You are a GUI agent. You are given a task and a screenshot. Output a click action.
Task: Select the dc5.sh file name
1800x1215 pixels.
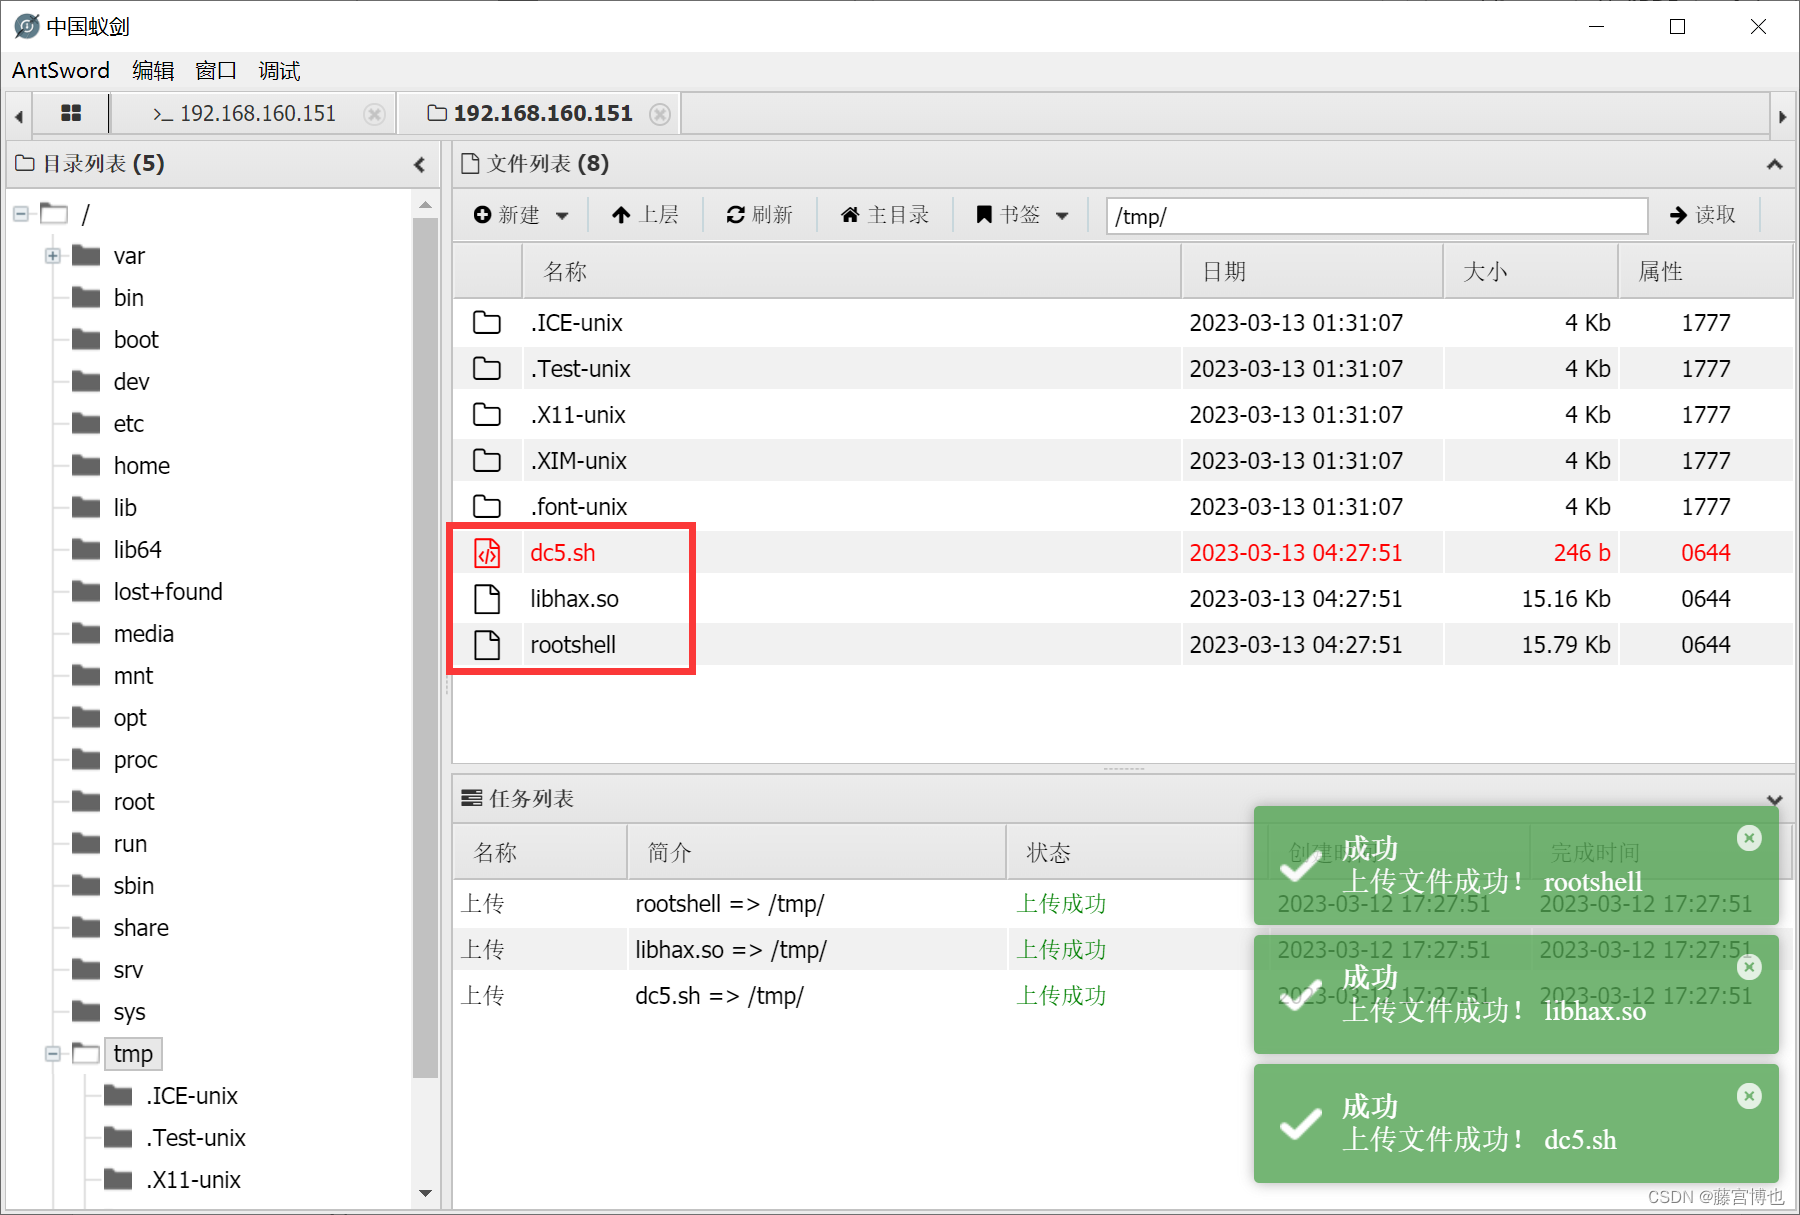click(x=563, y=553)
